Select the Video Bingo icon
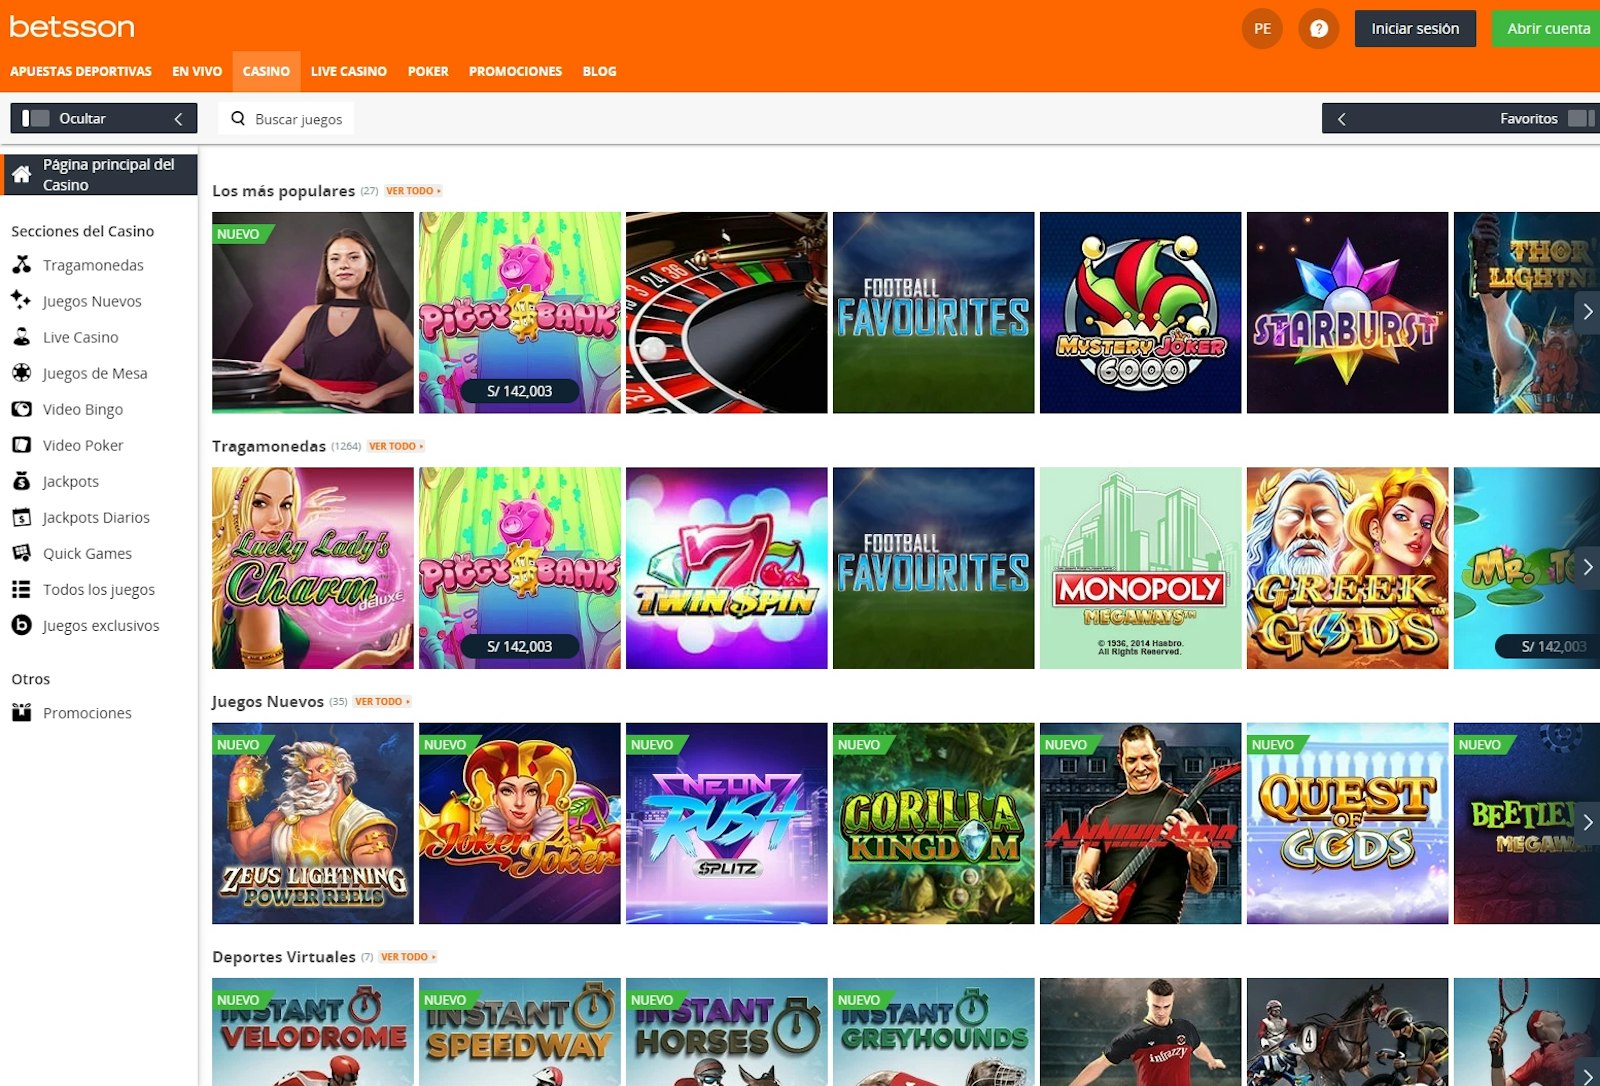1600x1086 pixels. tap(22, 409)
